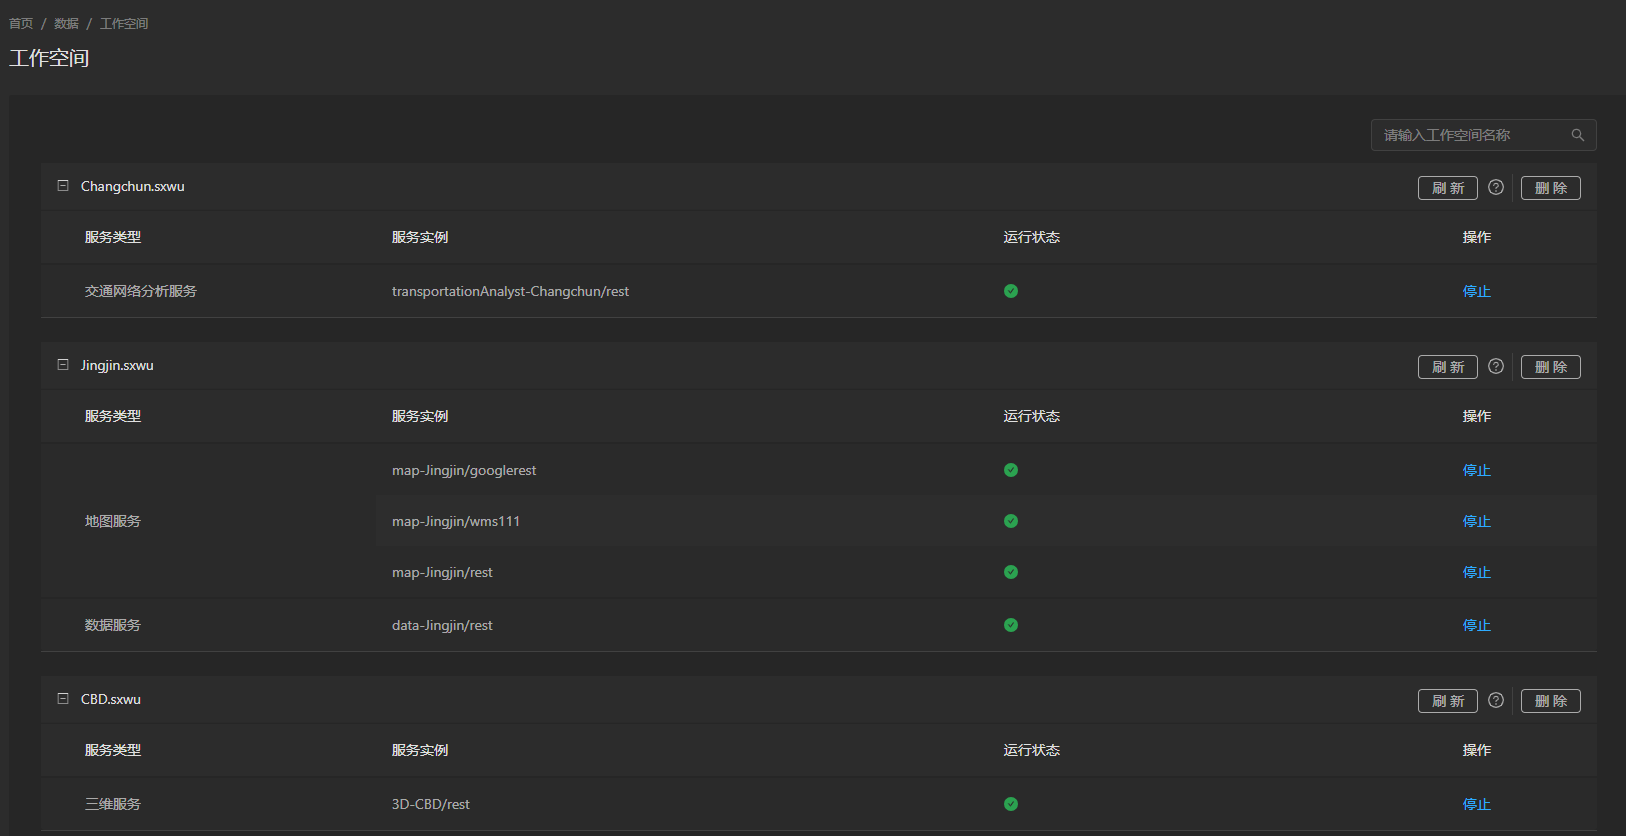This screenshot has width=1626, height=836.
Task: Click green status icon for 3D-CBD/rest
Action: coord(1011,804)
